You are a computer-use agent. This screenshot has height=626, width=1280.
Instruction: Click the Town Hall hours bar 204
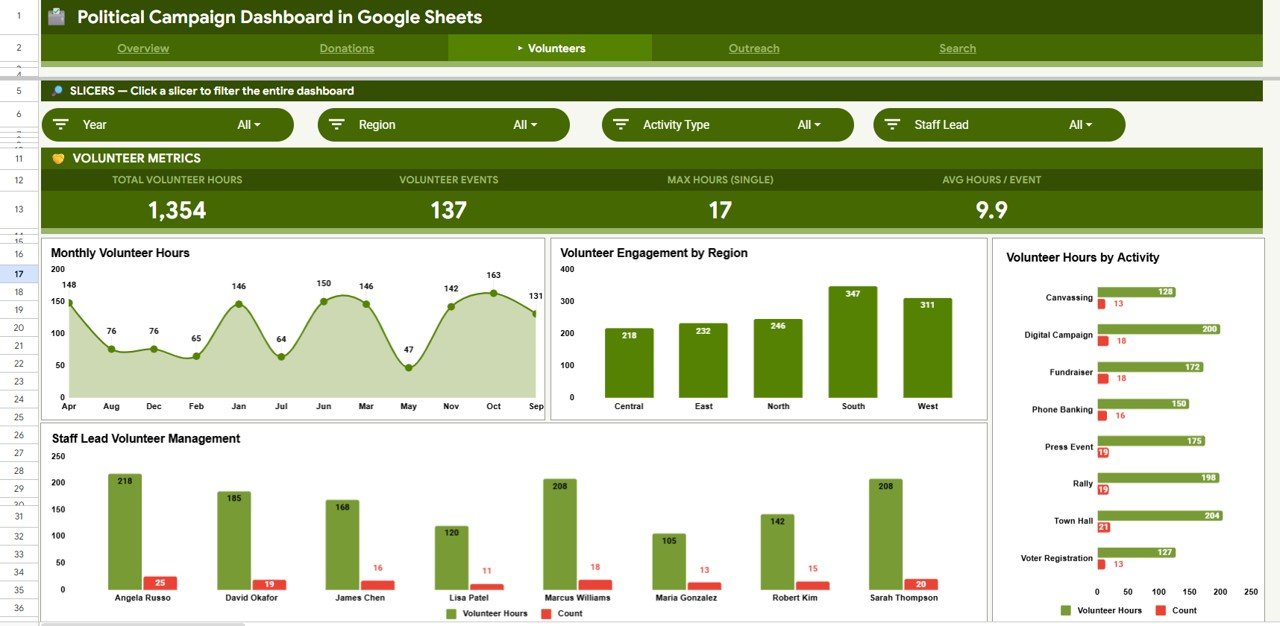1160,516
